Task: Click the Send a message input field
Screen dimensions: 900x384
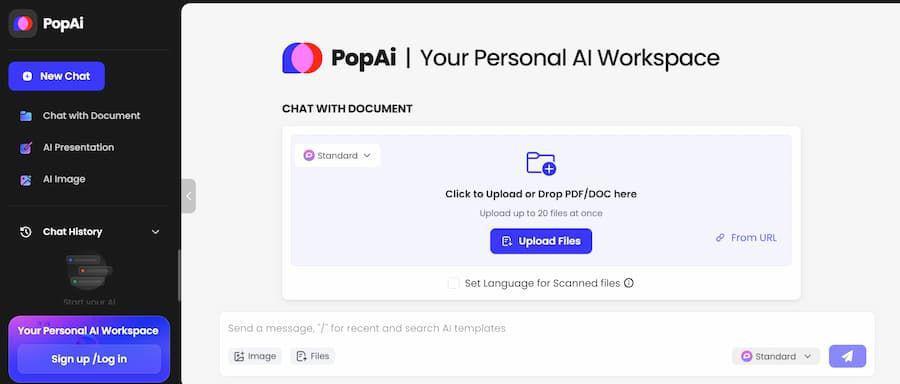Action: (x=546, y=328)
